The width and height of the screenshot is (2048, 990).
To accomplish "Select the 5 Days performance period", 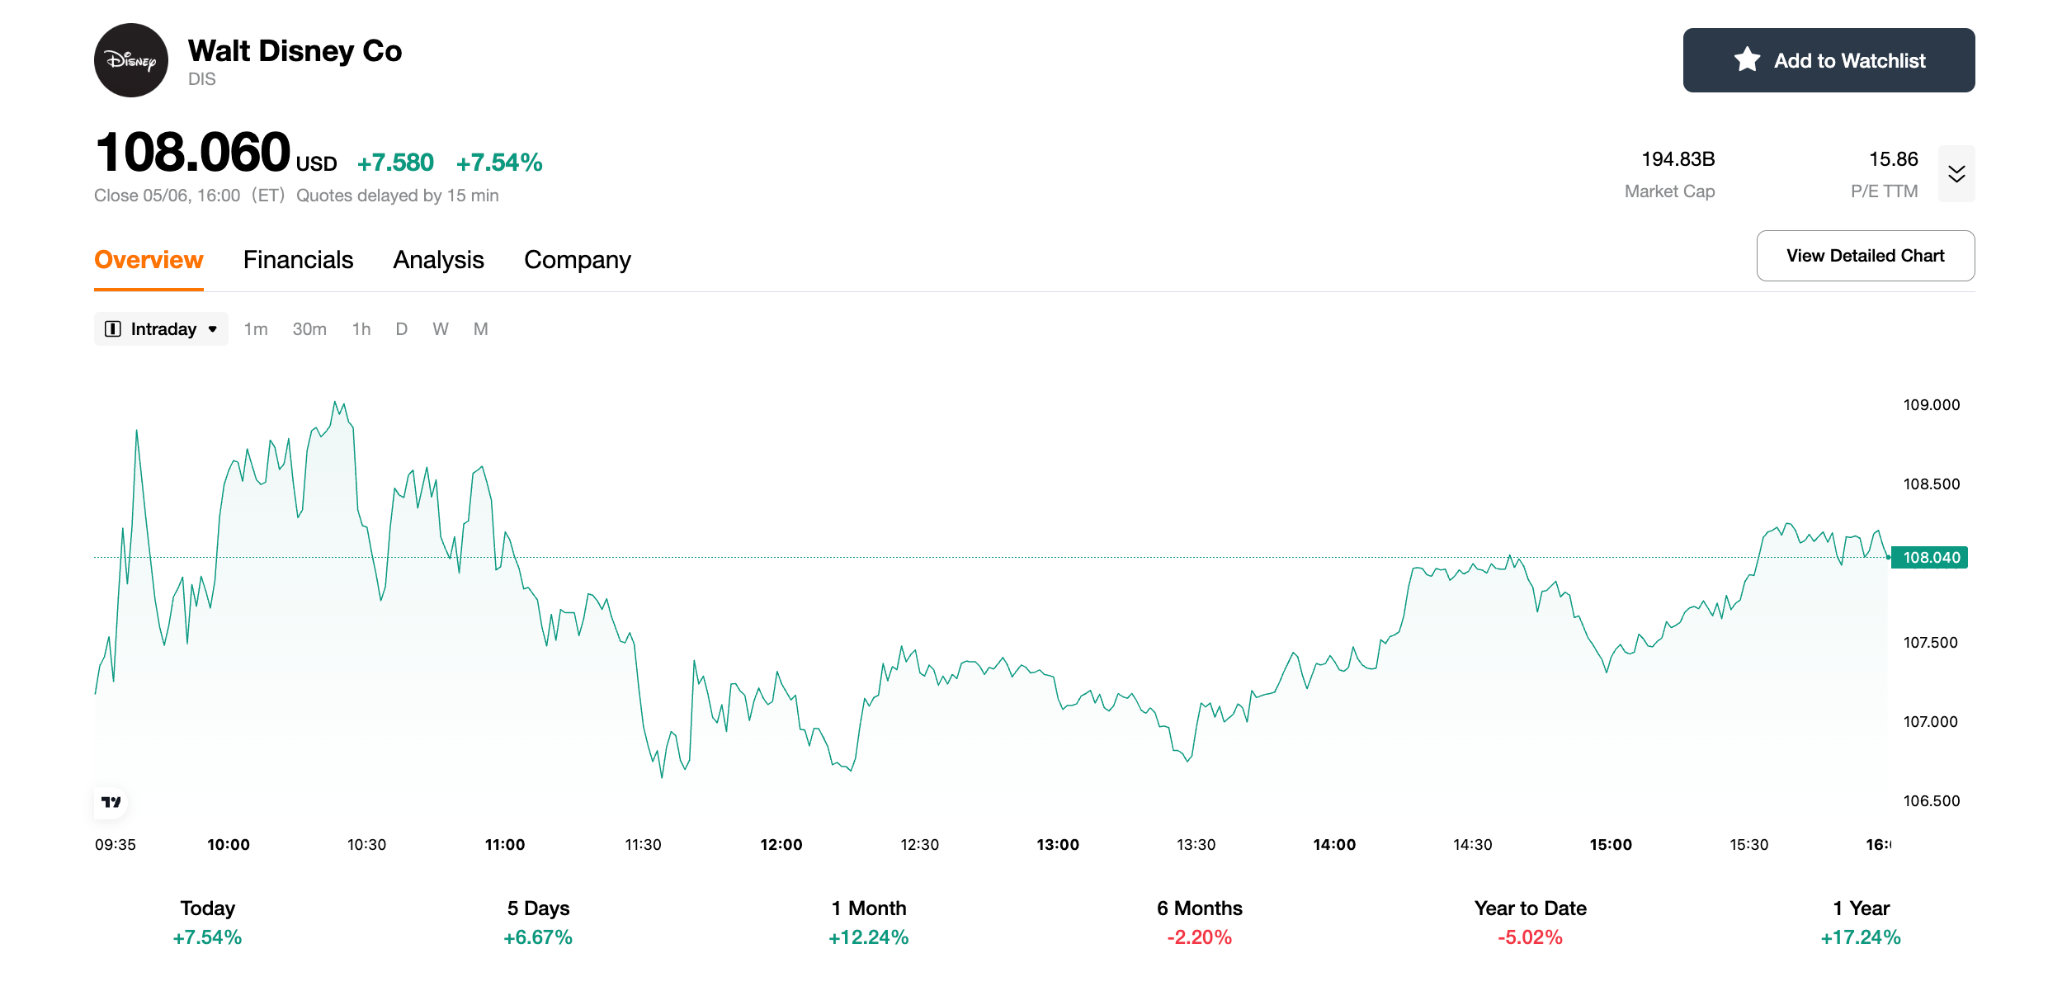I will [x=538, y=922].
